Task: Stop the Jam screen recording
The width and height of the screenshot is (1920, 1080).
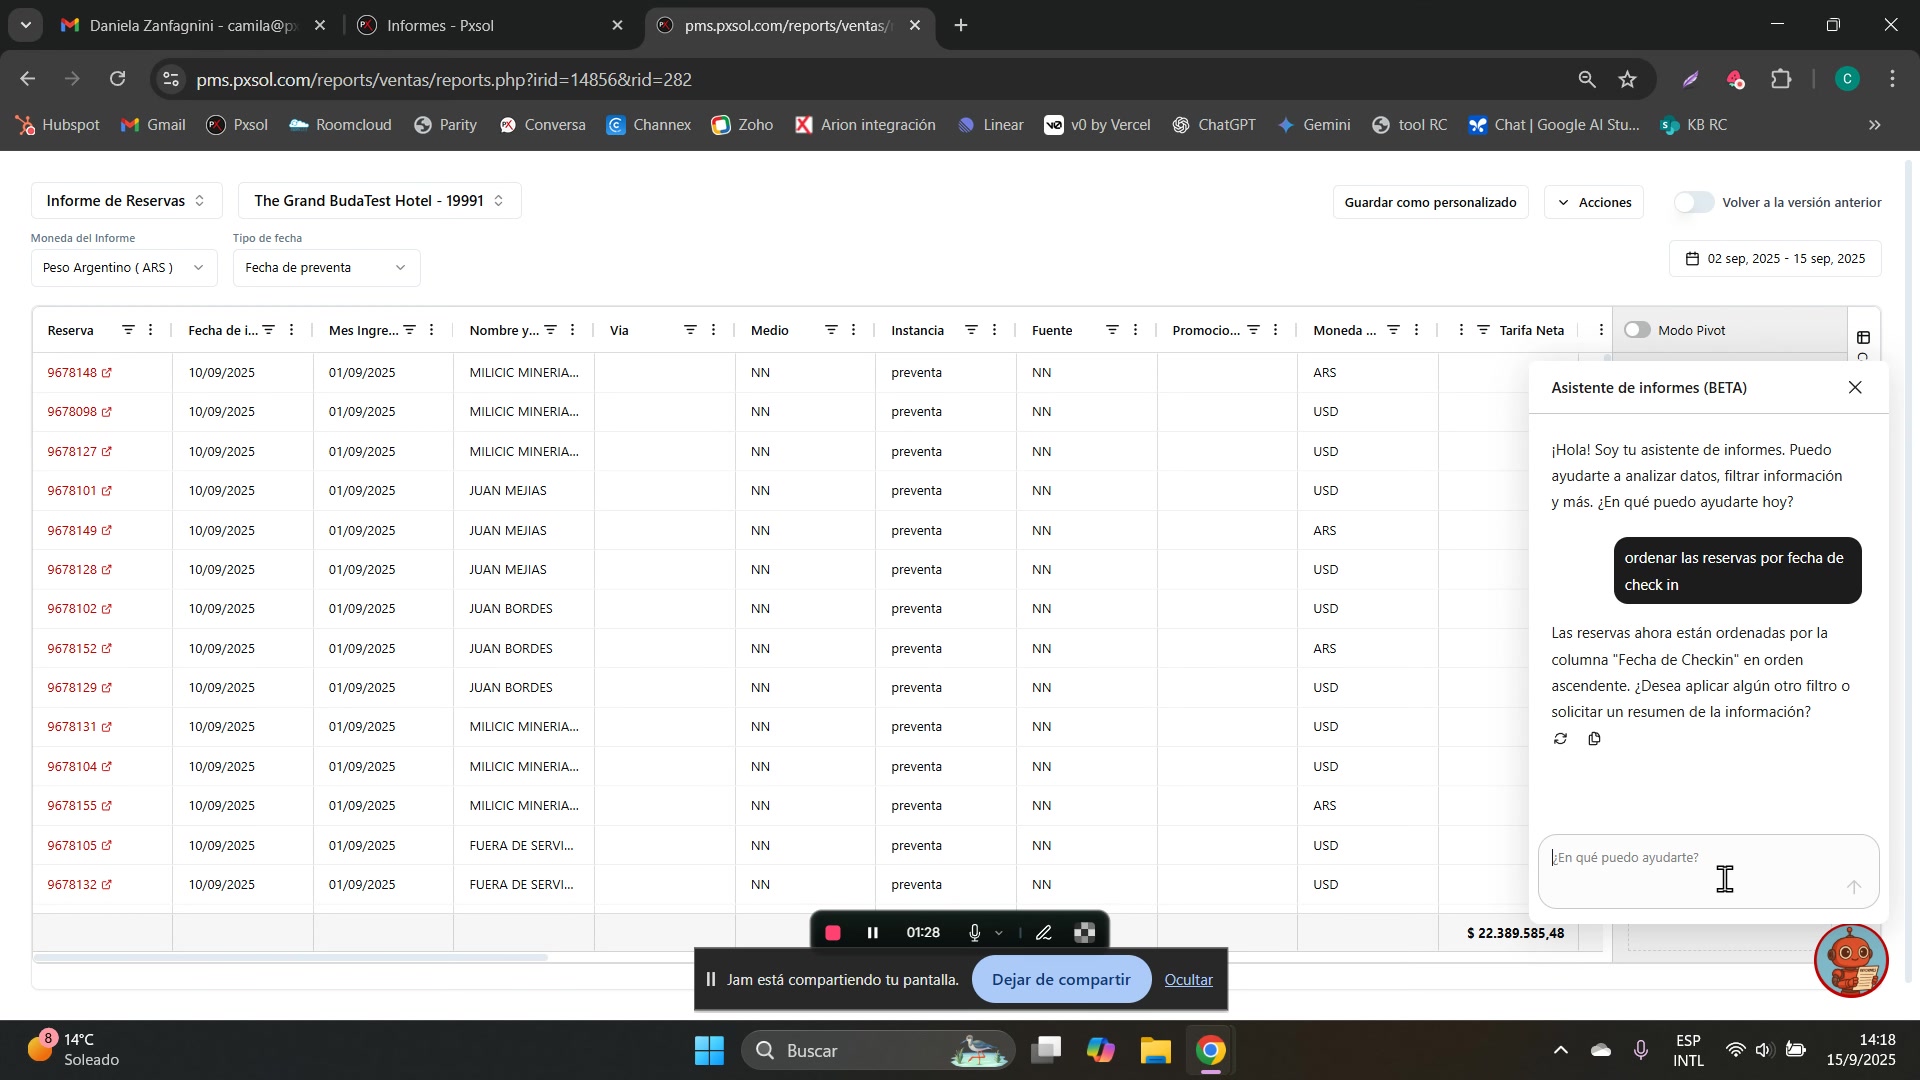Action: coord(833,934)
